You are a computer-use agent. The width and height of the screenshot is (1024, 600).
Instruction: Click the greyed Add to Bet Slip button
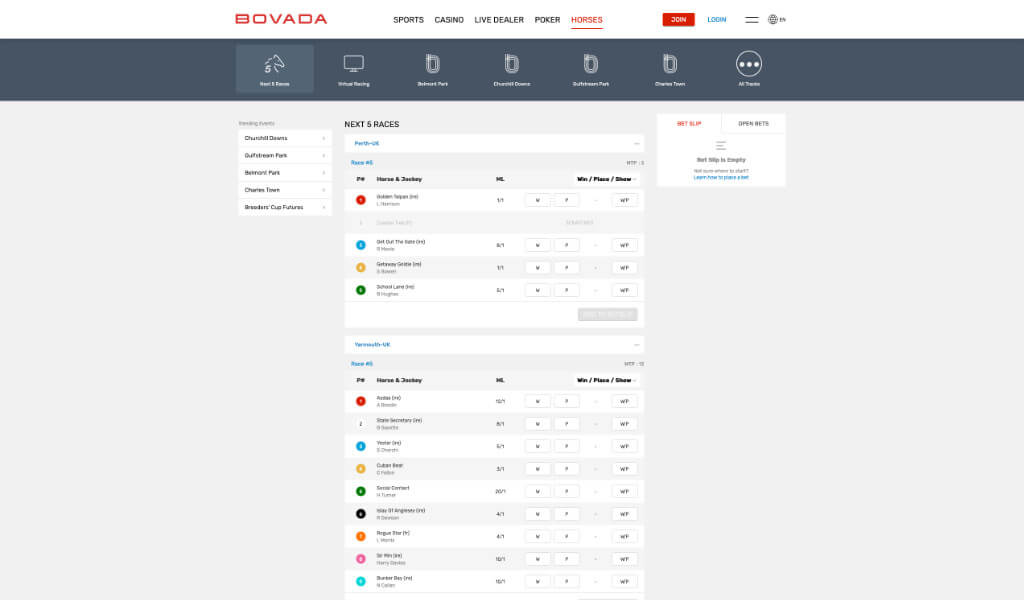607,315
